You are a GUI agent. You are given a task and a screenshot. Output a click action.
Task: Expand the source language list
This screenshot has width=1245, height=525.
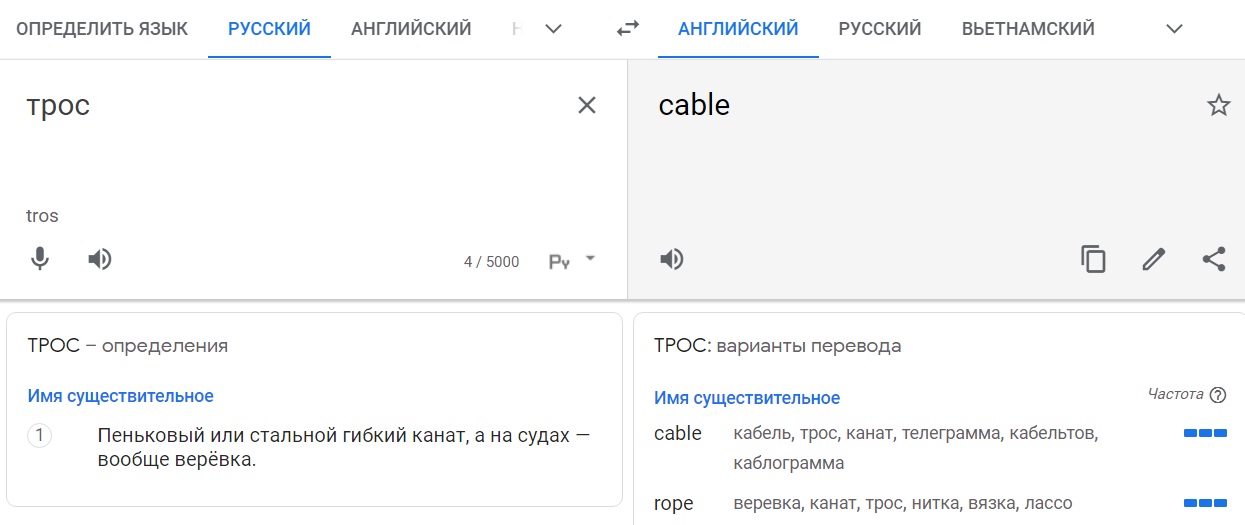[x=553, y=29]
